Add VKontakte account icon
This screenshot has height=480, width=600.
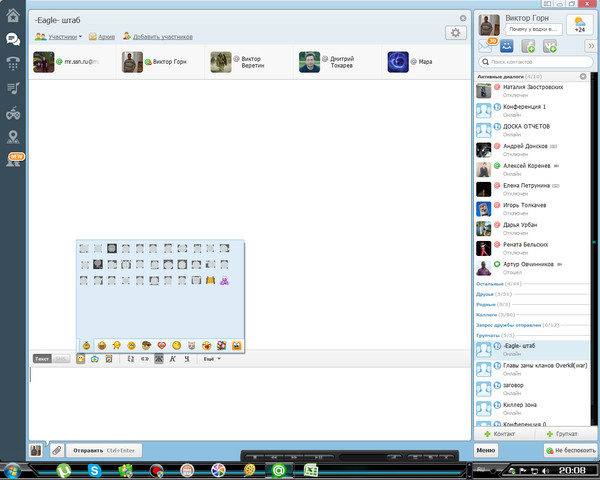550,46
